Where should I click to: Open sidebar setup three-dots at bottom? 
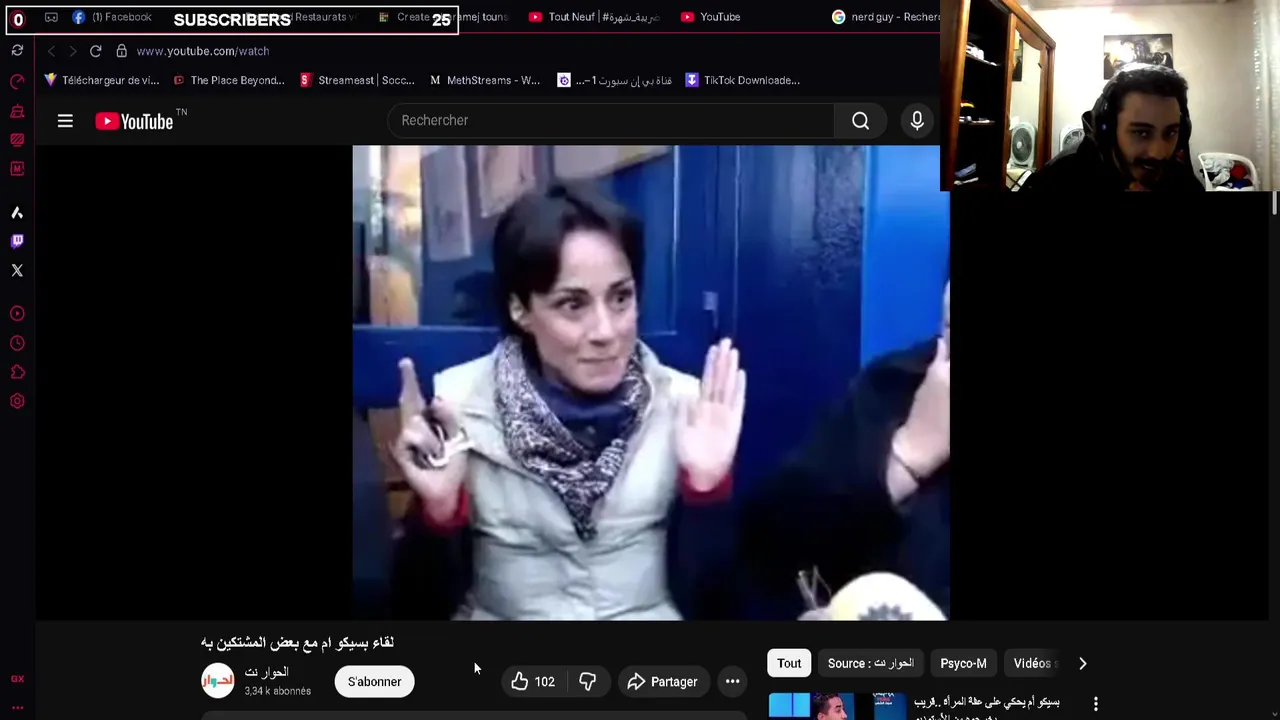tap(17, 708)
